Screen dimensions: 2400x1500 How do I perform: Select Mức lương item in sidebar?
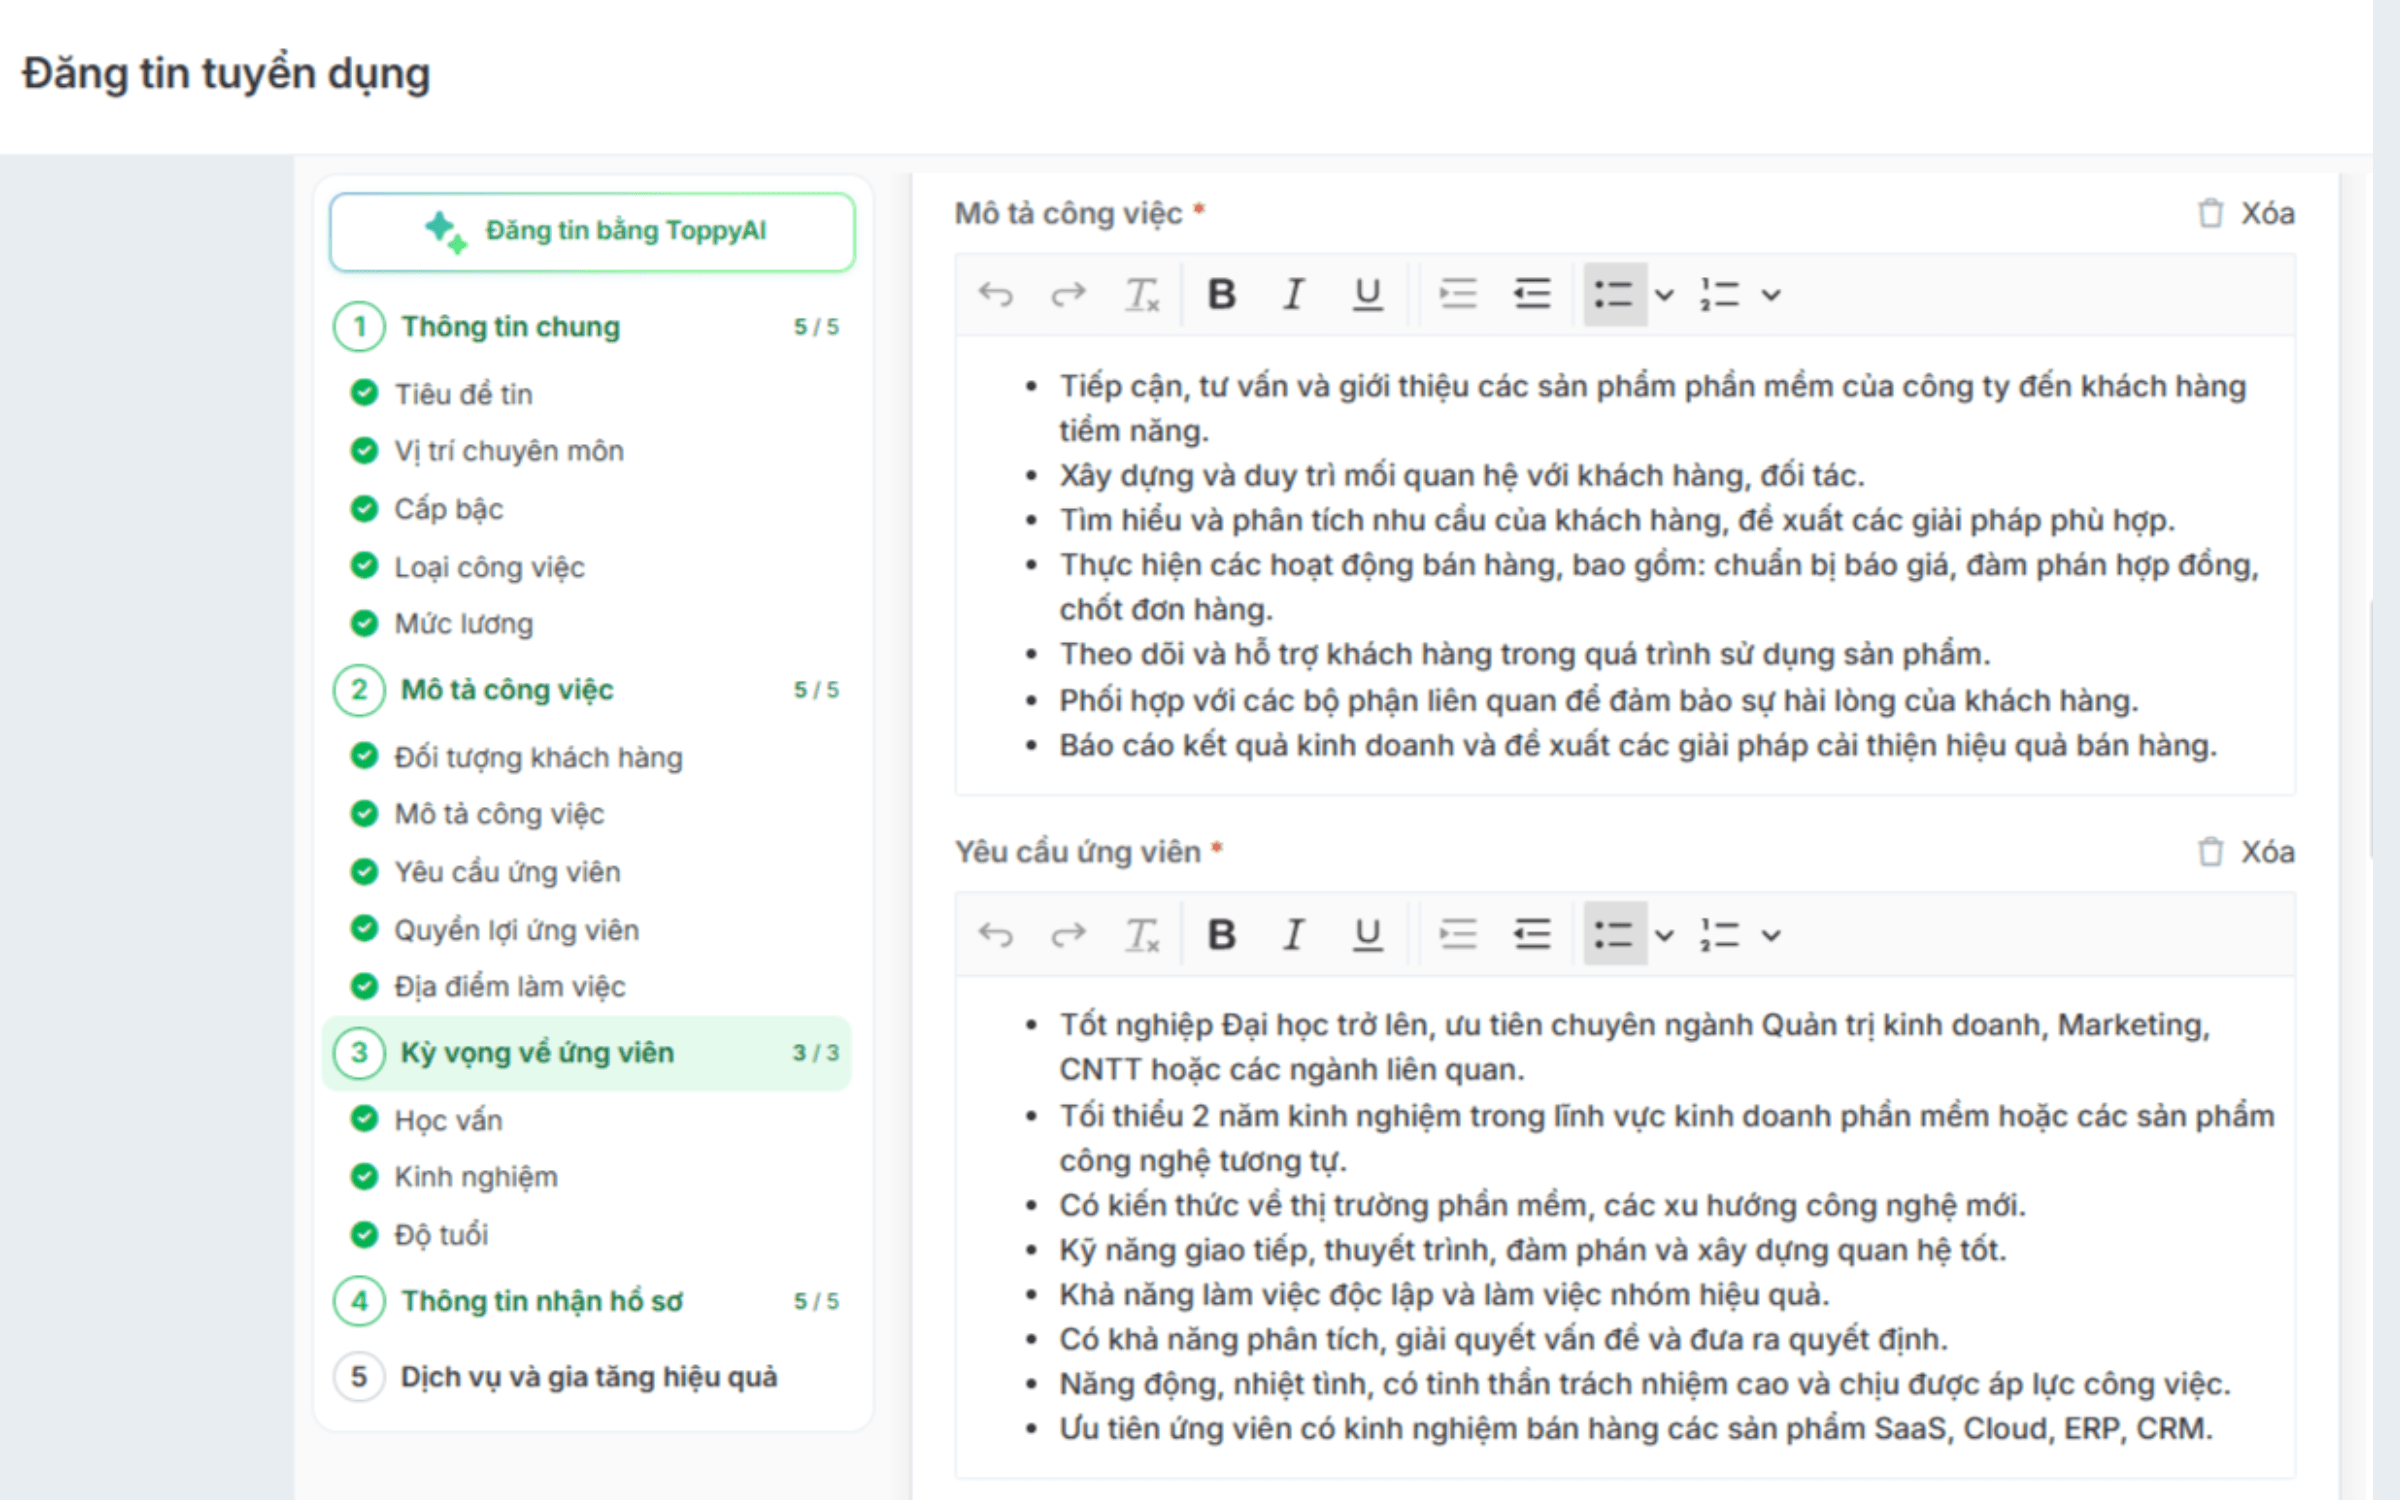[x=464, y=624]
